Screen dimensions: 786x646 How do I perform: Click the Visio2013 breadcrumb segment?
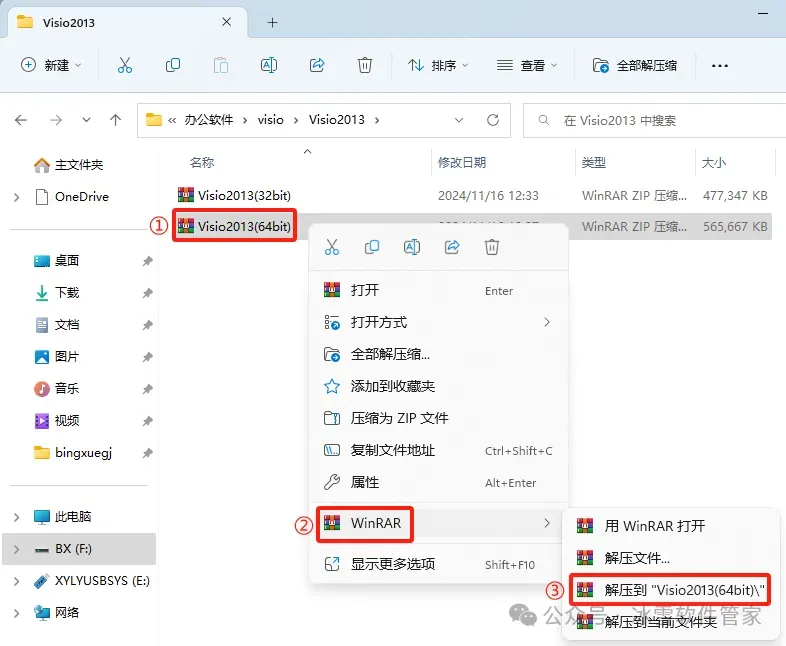click(x=336, y=120)
